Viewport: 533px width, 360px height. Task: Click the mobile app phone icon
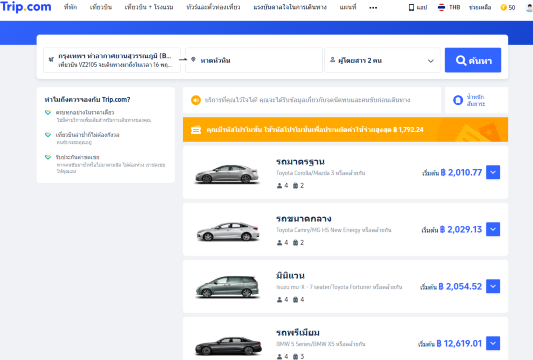click(411, 7)
